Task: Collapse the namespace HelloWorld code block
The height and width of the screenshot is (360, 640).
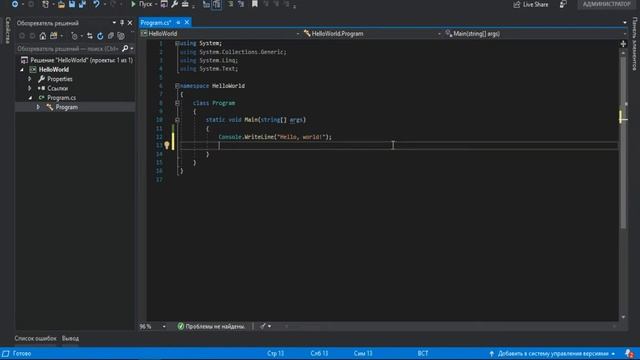Action: pyautogui.click(x=177, y=86)
